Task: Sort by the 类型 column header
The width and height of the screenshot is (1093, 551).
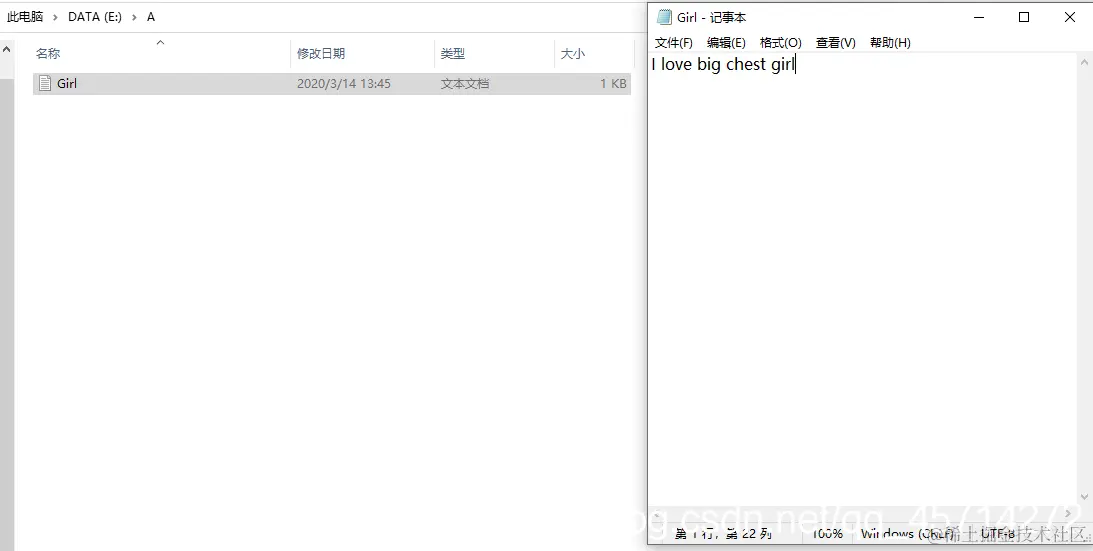Action: pyautogui.click(x=452, y=54)
